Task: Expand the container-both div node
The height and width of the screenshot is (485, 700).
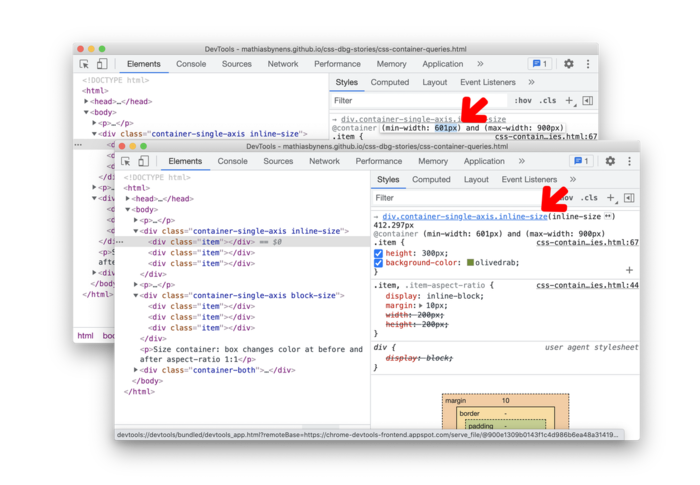Action: (x=137, y=370)
